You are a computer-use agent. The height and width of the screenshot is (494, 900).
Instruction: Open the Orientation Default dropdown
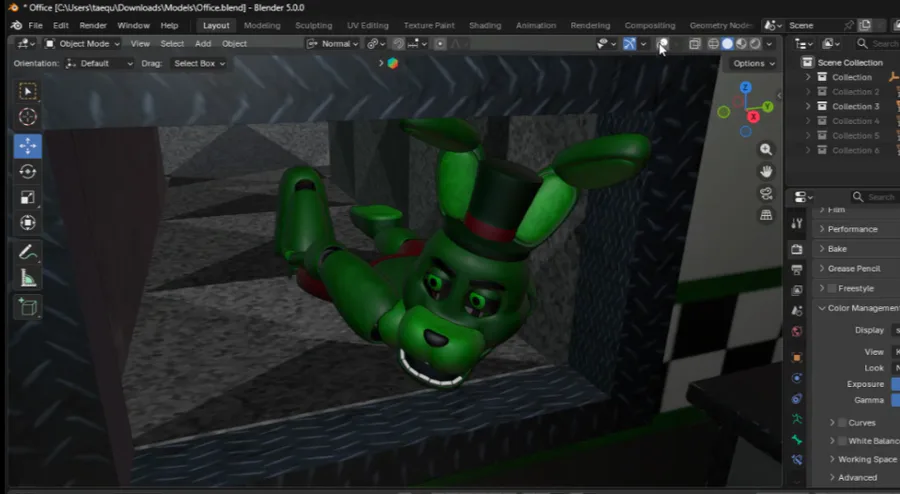(99, 63)
